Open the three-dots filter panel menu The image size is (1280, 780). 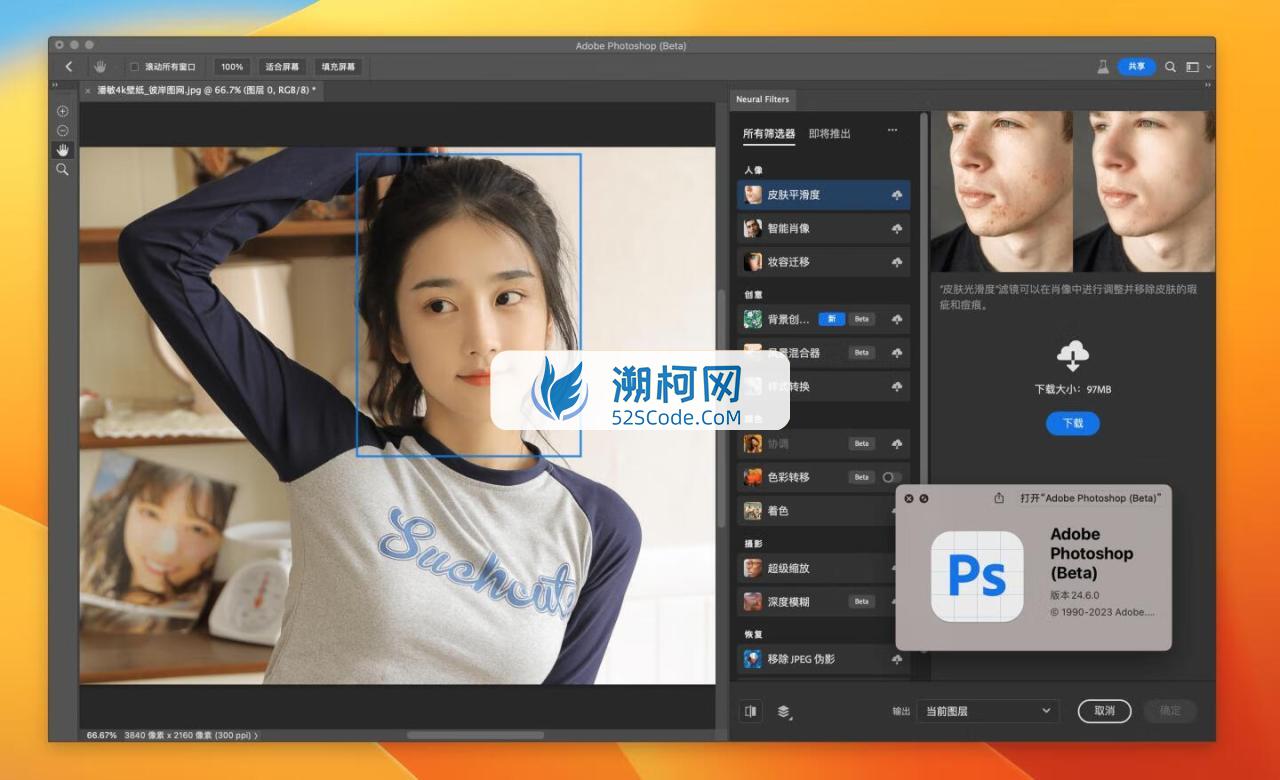coord(892,131)
